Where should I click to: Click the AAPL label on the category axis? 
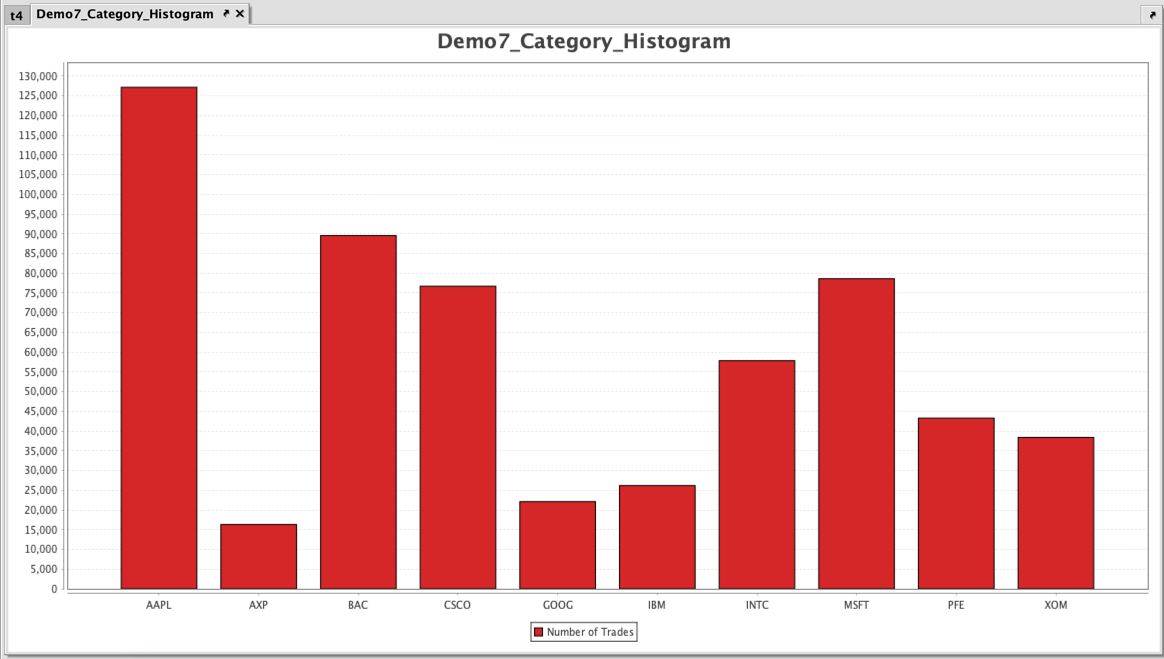(x=159, y=605)
